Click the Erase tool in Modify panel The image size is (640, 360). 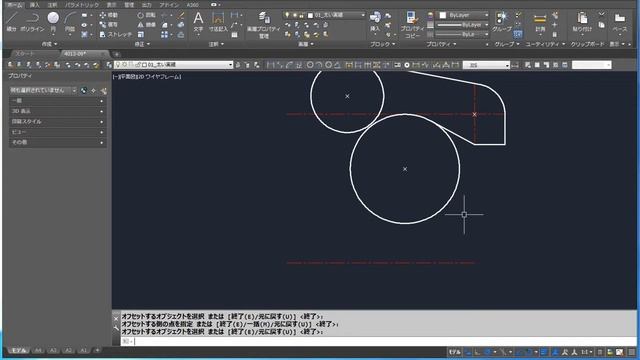(181, 15)
